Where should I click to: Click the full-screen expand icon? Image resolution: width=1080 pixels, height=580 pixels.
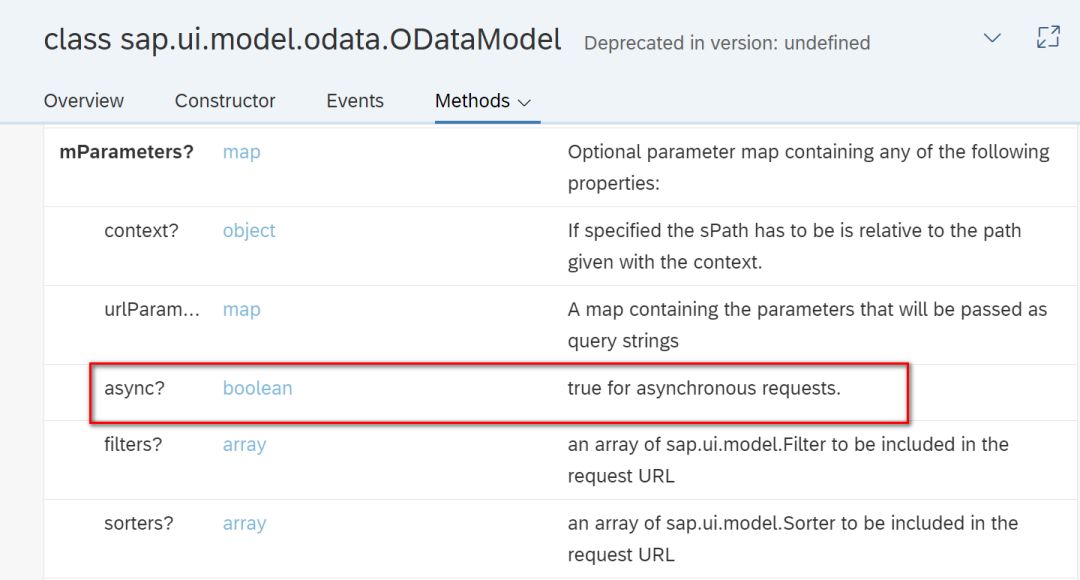tap(1047, 39)
